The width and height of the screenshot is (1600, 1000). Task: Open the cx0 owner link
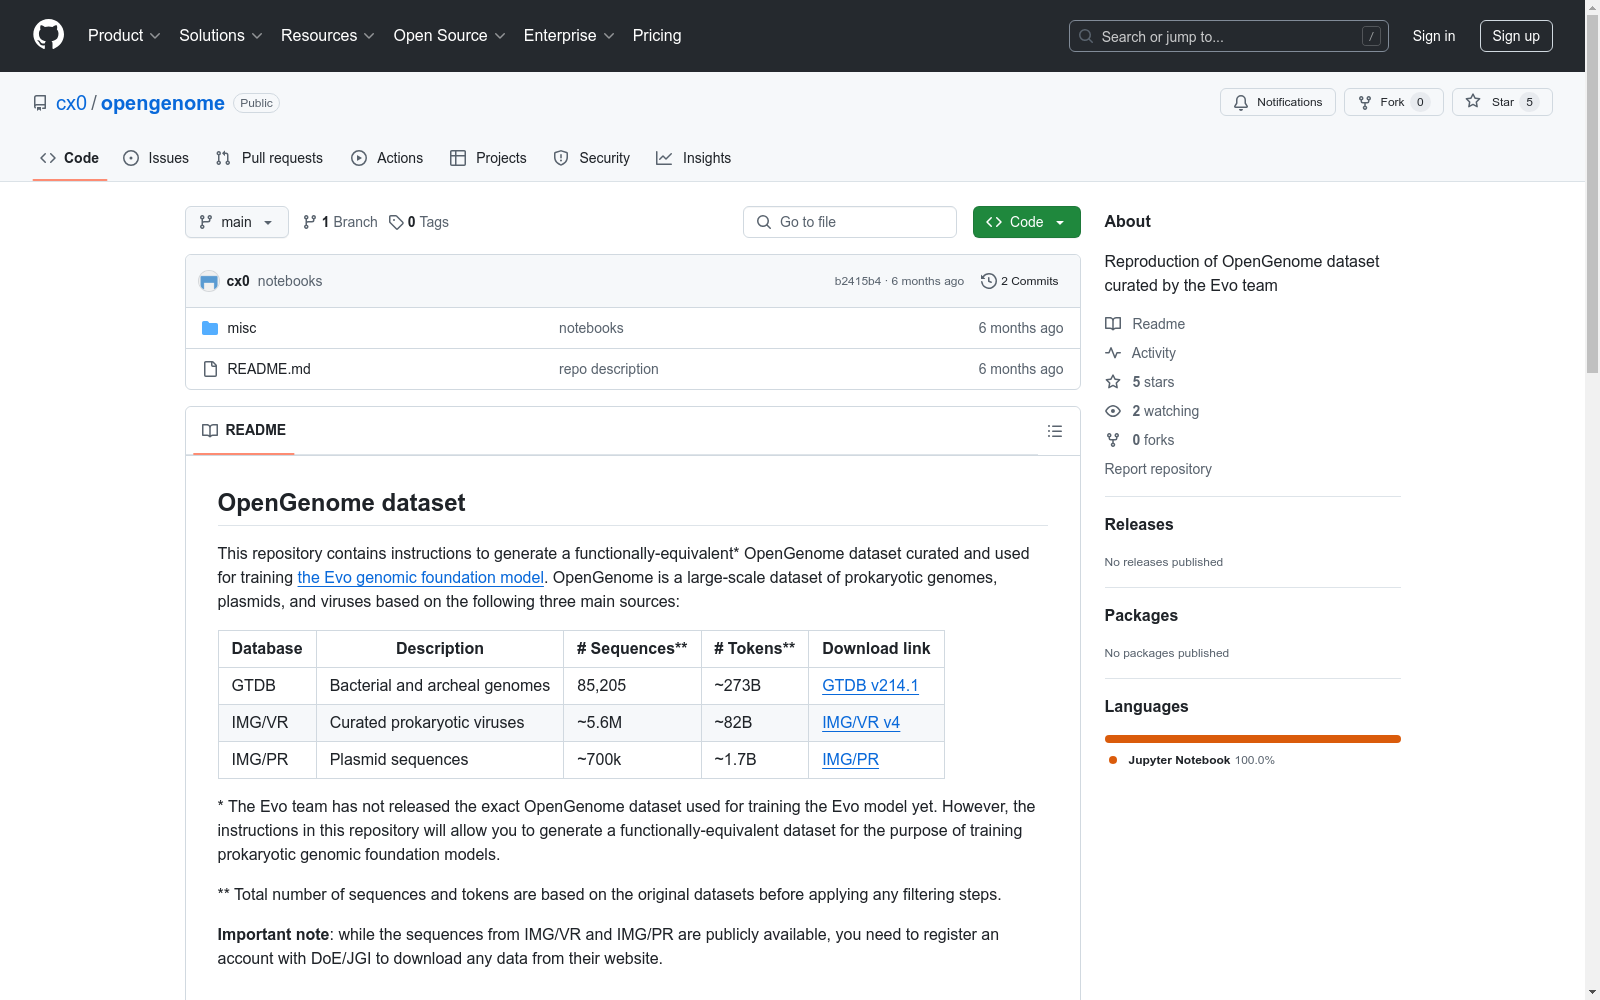click(71, 103)
